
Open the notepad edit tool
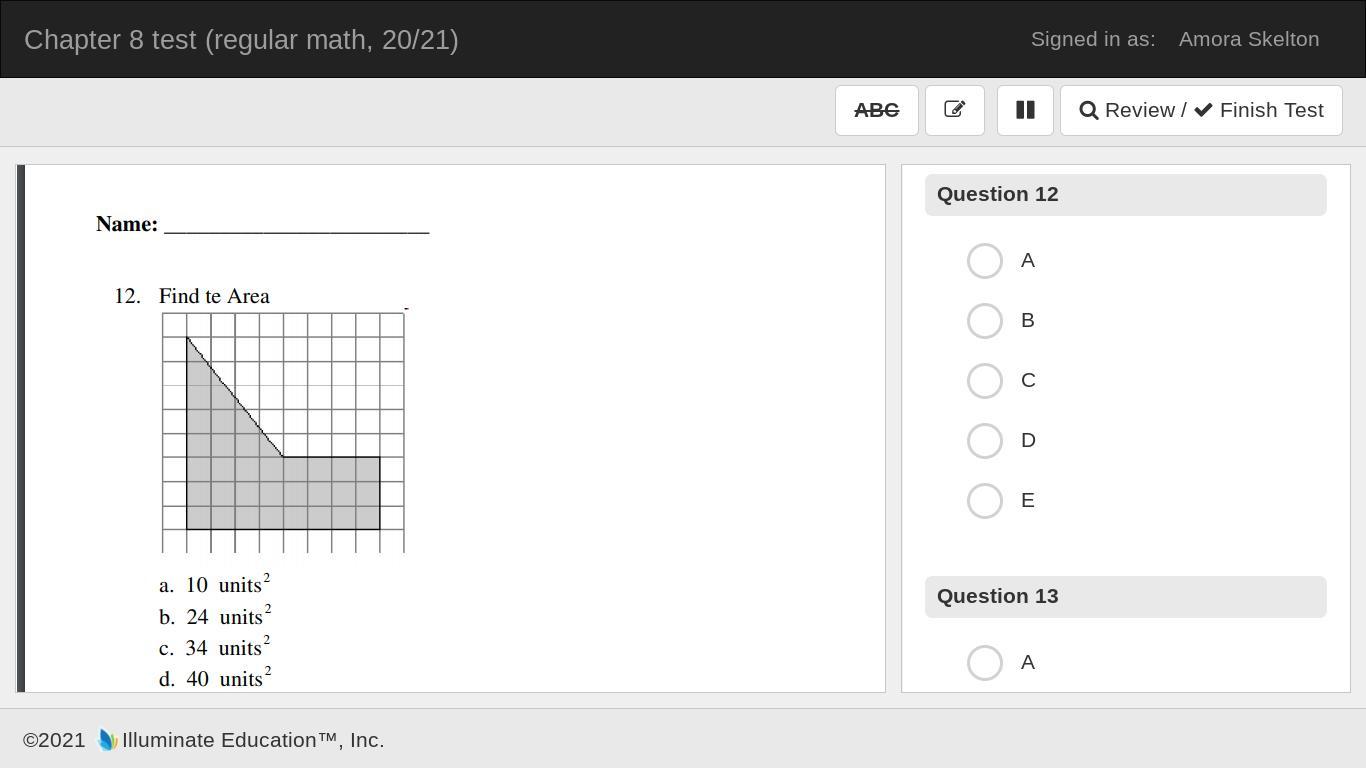pyautogui.click(x=954, y=110)
